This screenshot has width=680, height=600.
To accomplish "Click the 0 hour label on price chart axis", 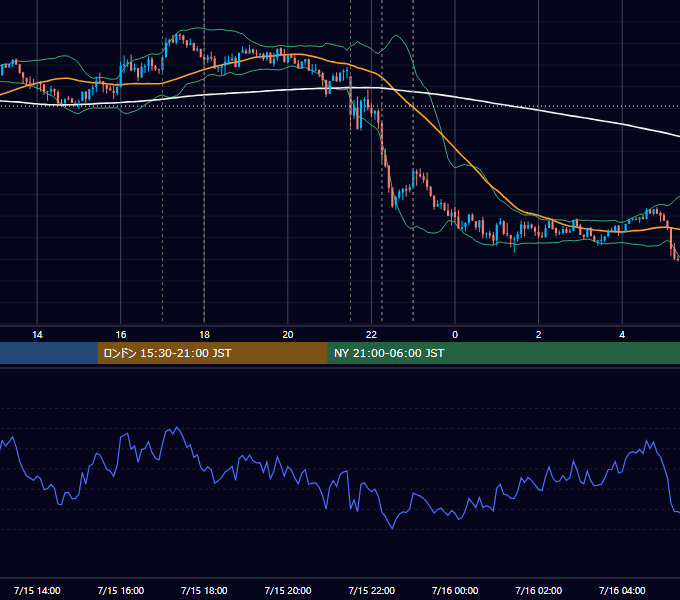I will tap(455, 335).
